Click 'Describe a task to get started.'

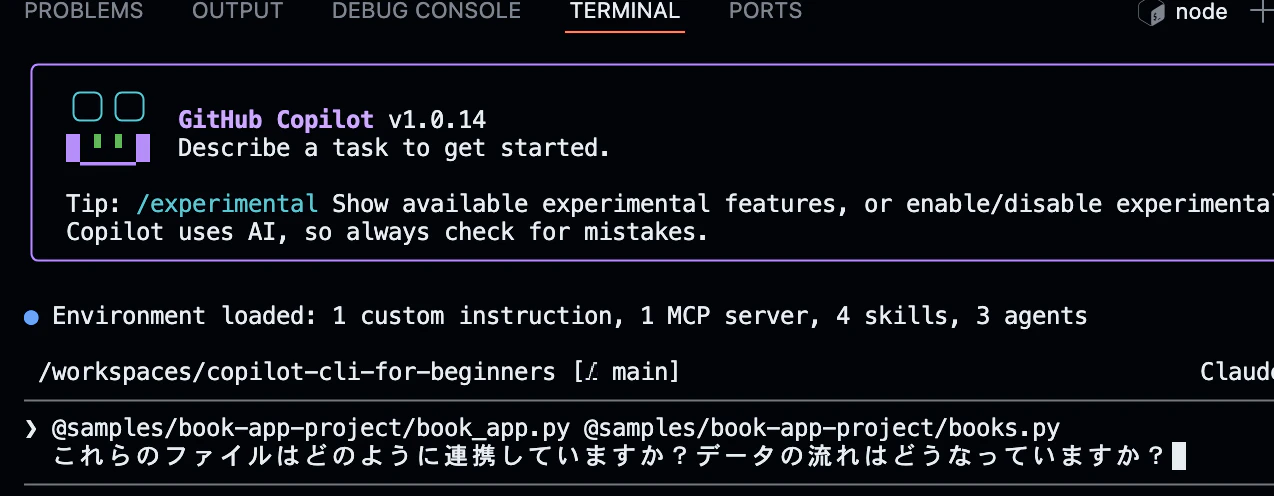click(x=394, y=149)
